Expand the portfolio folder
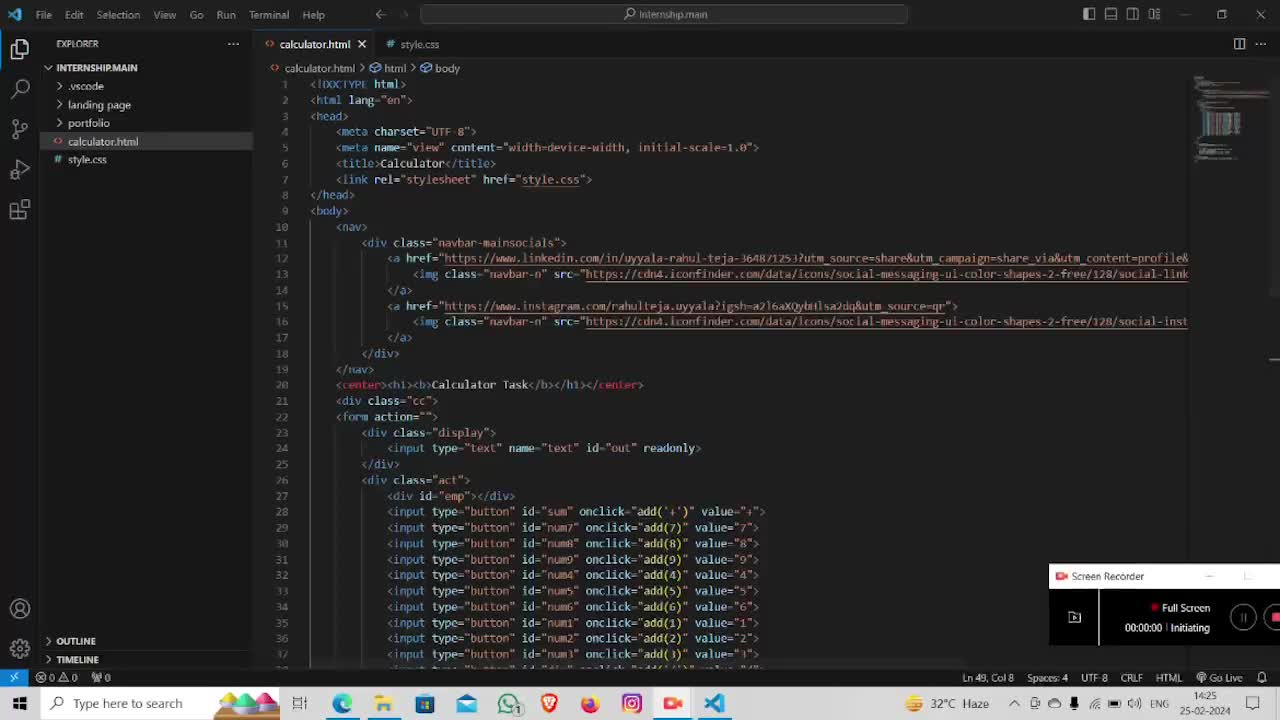1280x720 pixels. tap(88, 123)
